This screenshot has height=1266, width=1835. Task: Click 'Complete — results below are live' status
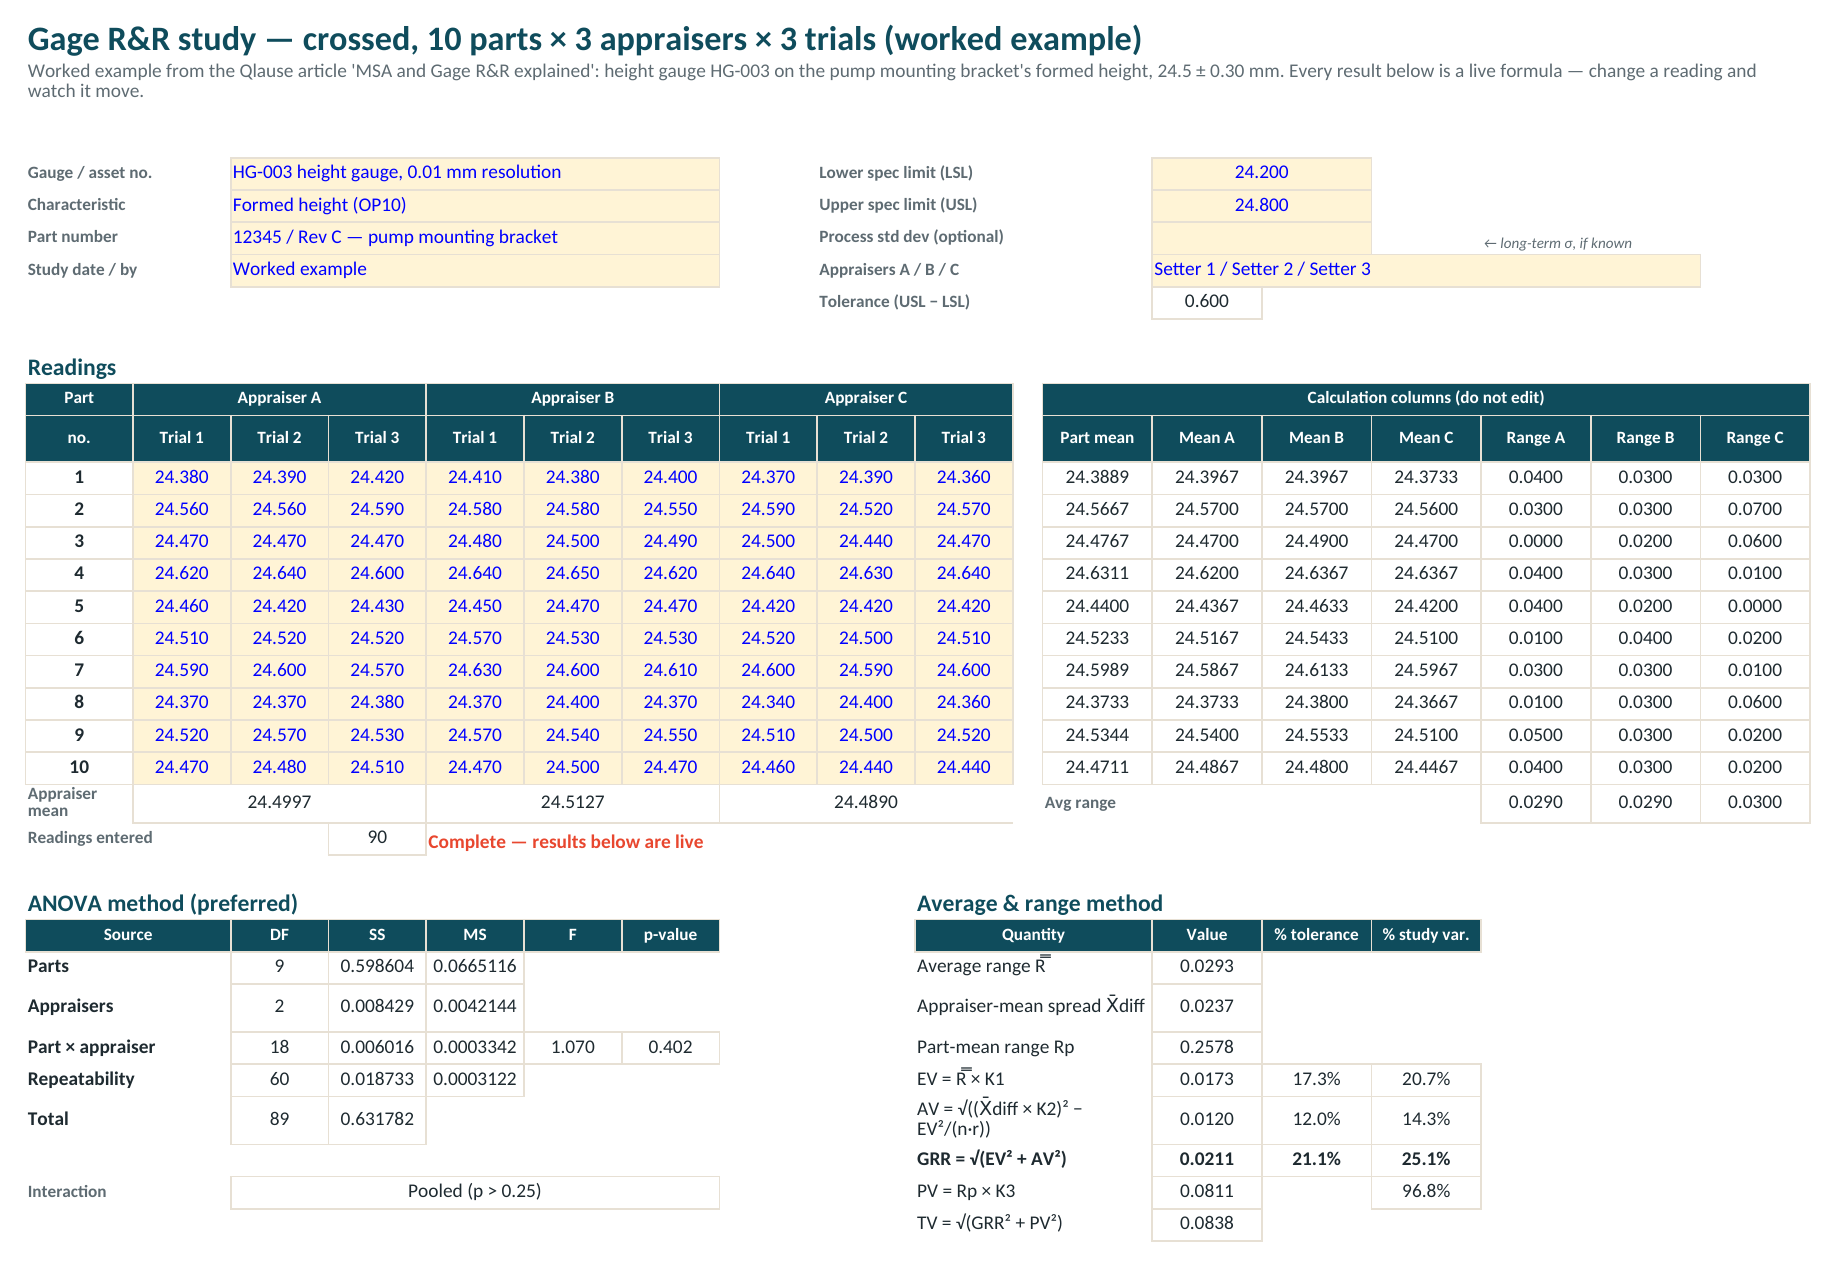565,842
